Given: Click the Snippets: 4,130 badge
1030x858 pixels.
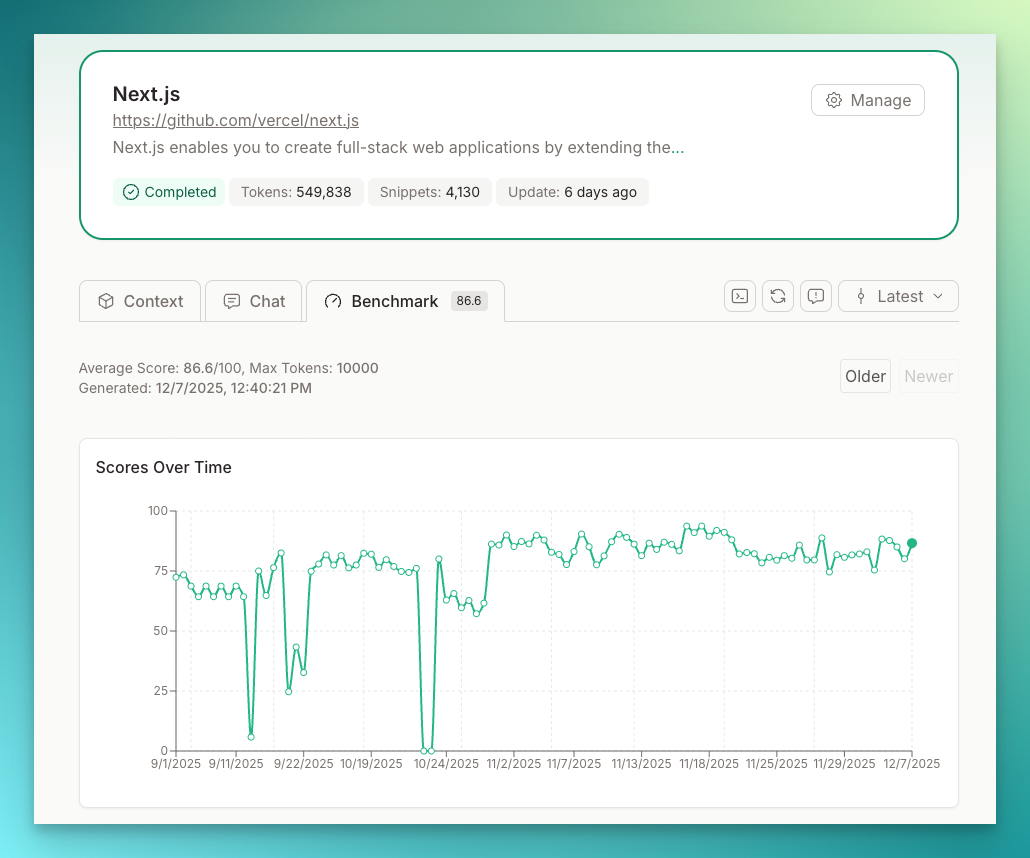Looking at the screenshot, I should coord(430,192).
